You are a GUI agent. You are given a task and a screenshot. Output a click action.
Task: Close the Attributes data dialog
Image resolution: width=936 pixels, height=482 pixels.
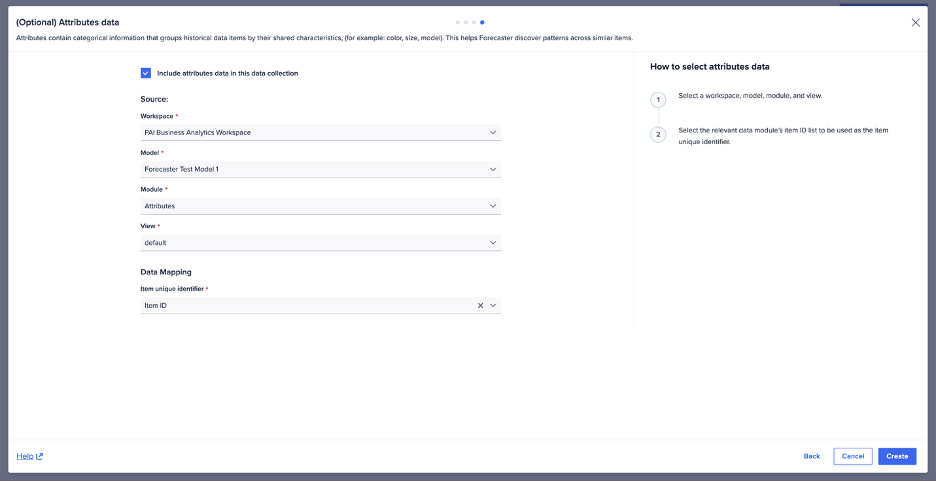pos(915,22)
